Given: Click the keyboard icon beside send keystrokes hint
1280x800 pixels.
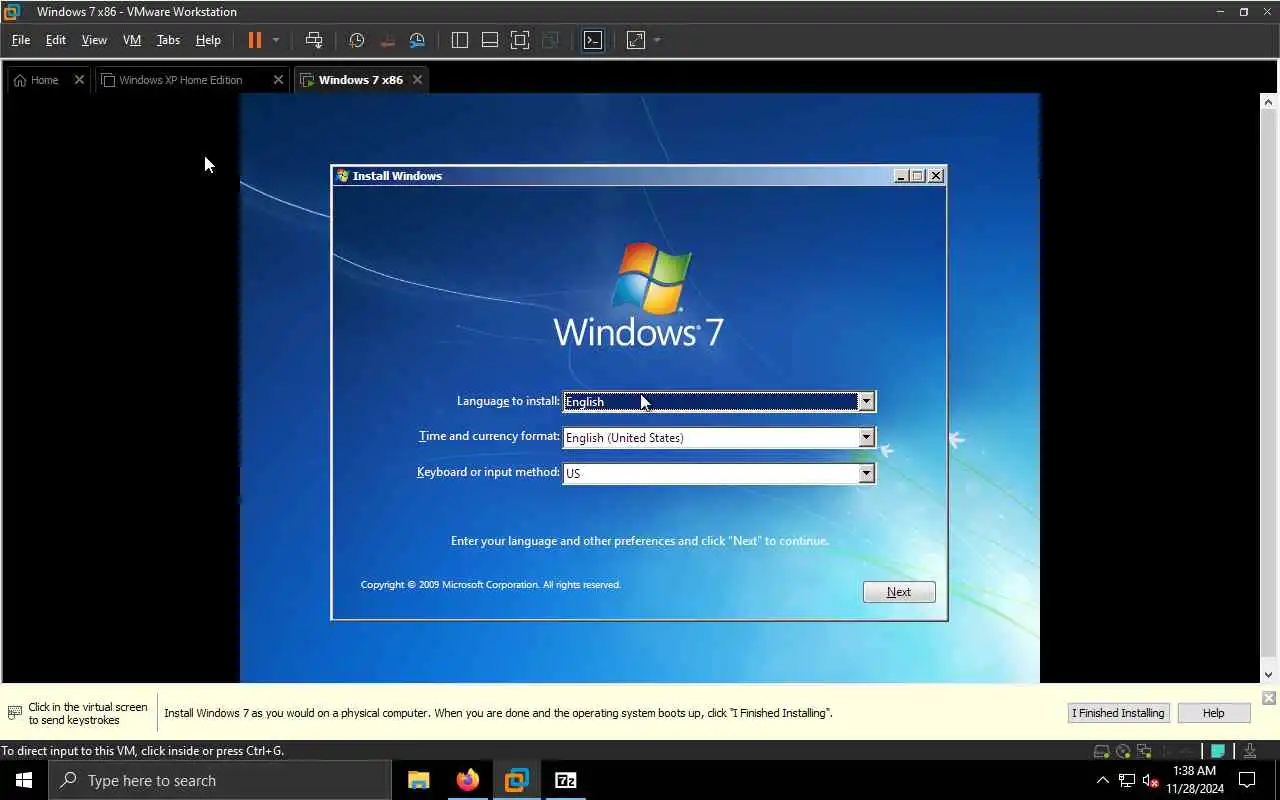Looking at the screenshot, I should pos(14,713).
